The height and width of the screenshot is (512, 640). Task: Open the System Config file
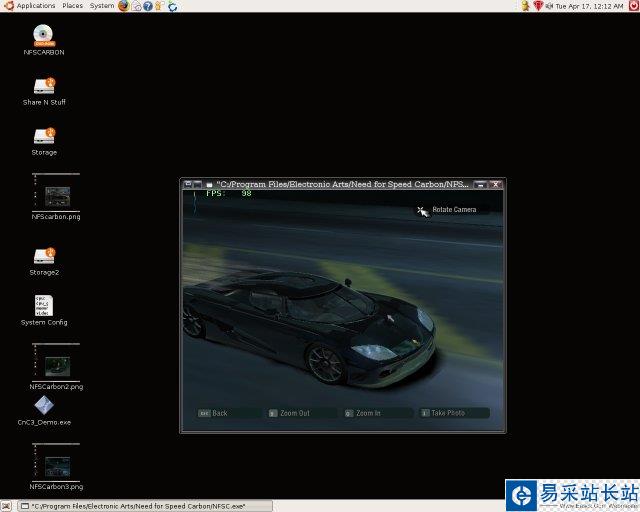click(x=44, y=305)
